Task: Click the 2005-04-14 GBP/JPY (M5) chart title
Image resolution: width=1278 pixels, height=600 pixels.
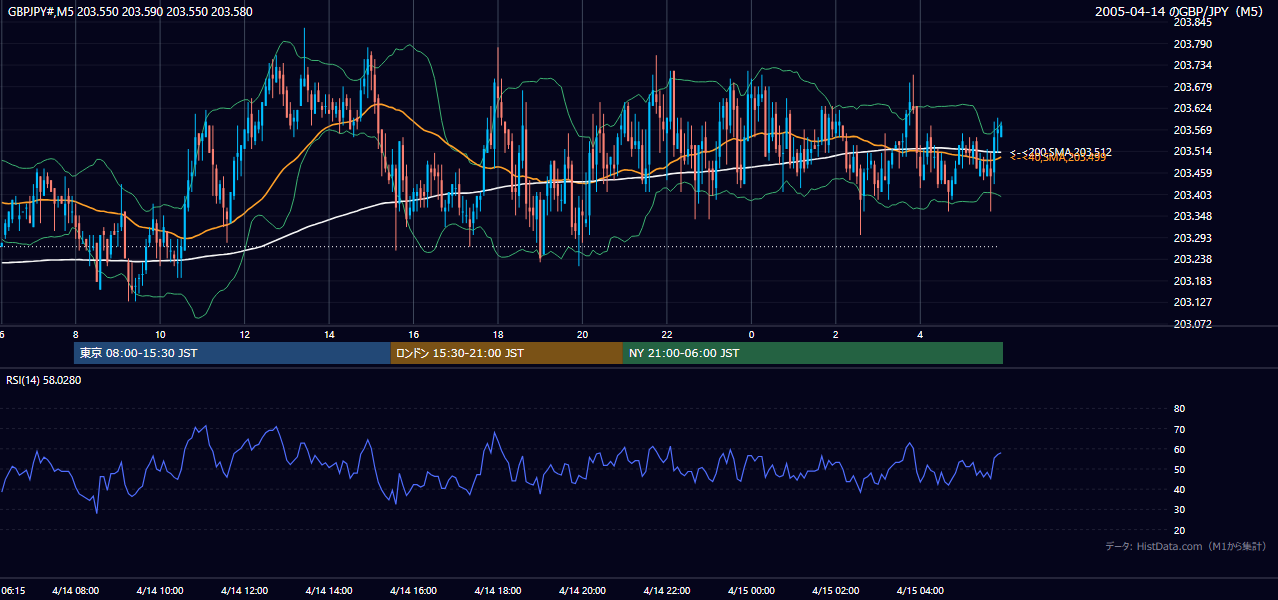Action: click(x=1180, y=11)
